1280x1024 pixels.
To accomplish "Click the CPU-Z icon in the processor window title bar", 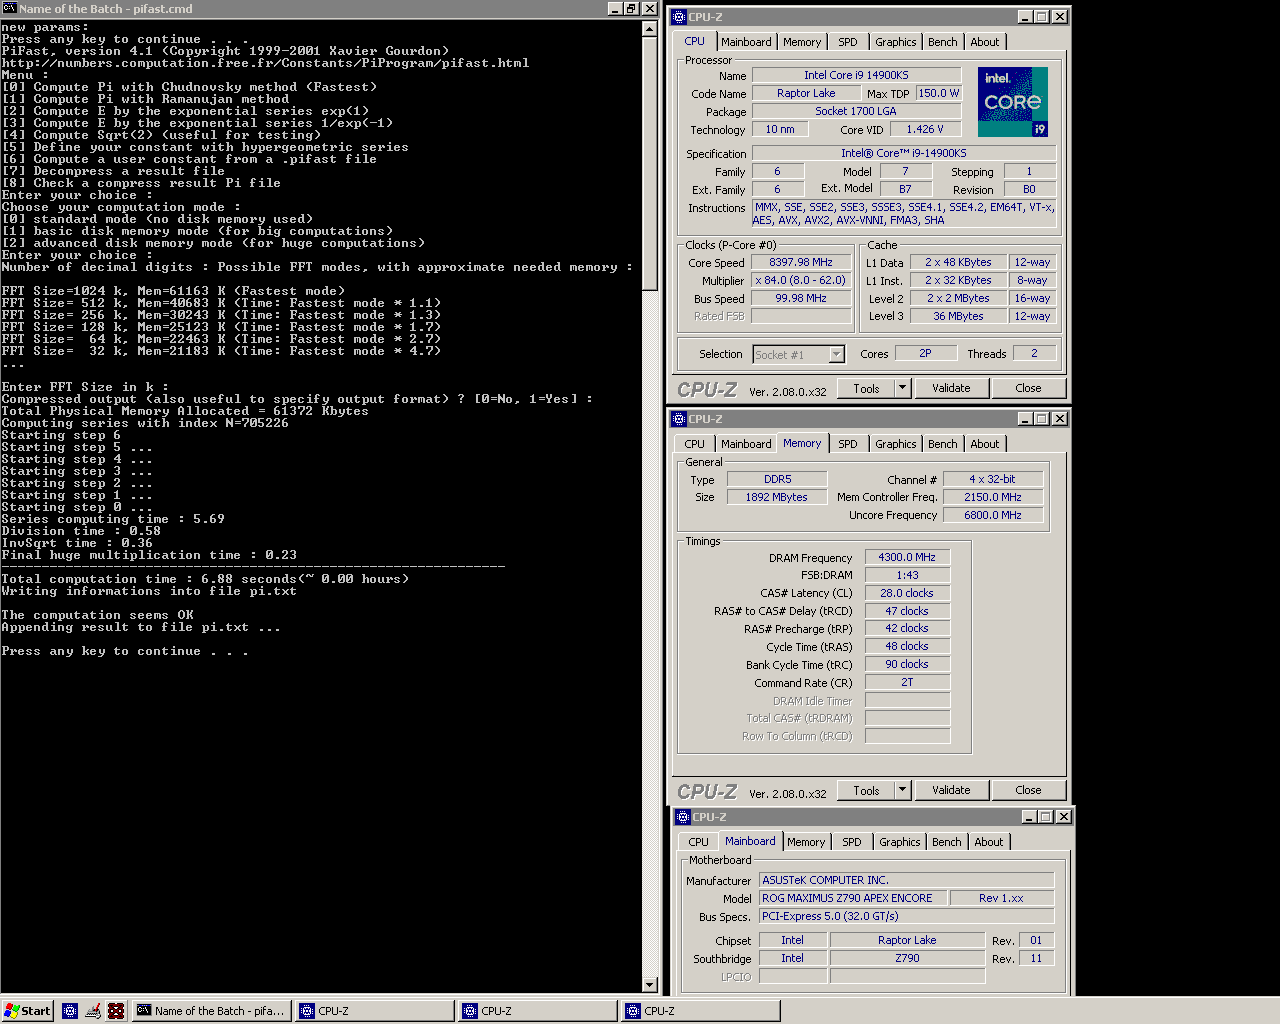I will 679,17.
